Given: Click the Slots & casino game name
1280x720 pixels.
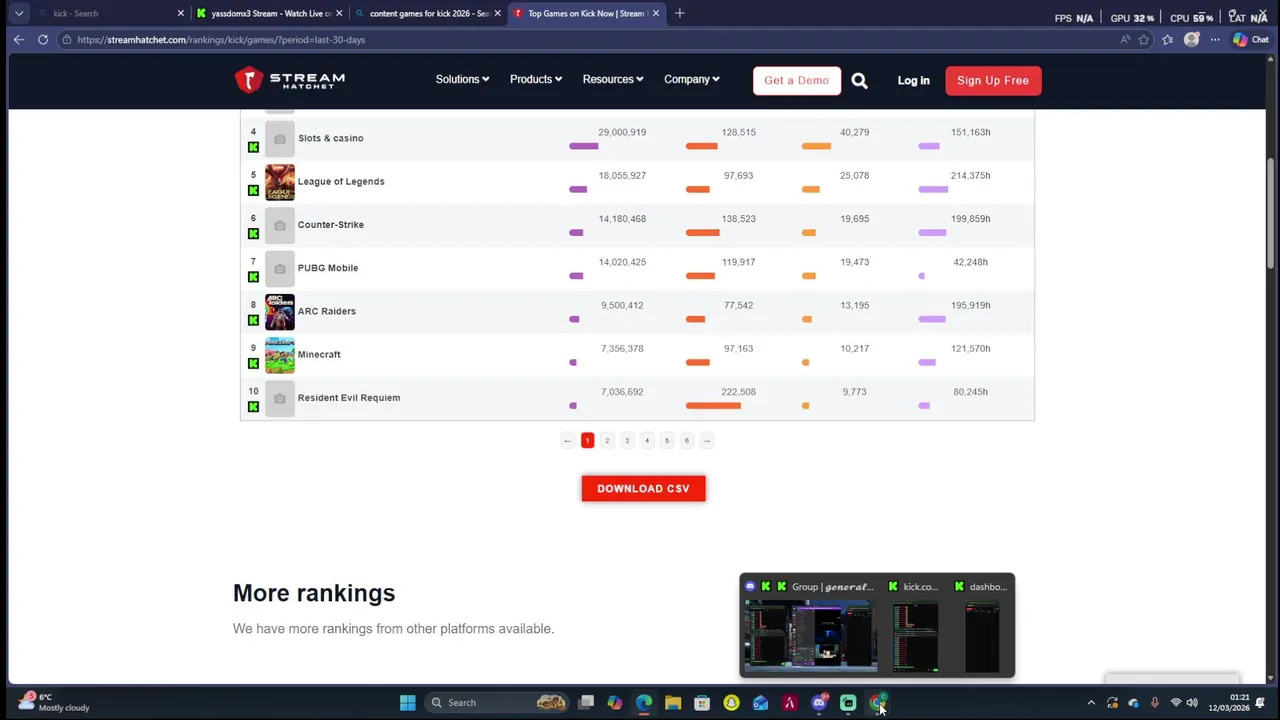Looking at the screenshot, I should coord(330,138).
